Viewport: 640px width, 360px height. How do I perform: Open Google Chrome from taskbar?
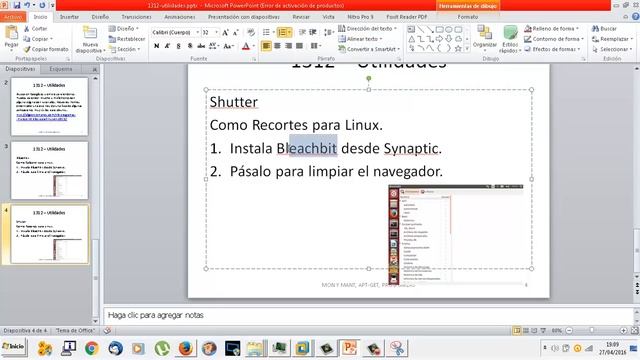tap(92, 348)
